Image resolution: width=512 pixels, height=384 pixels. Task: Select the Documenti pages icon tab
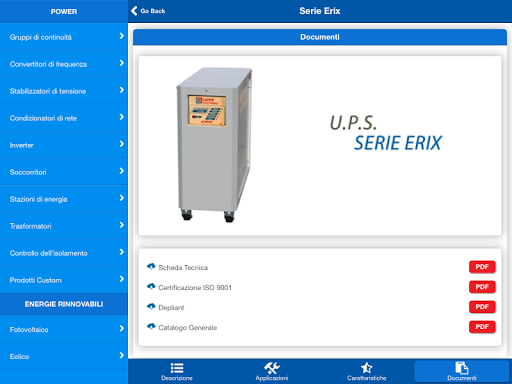(462, 371)
